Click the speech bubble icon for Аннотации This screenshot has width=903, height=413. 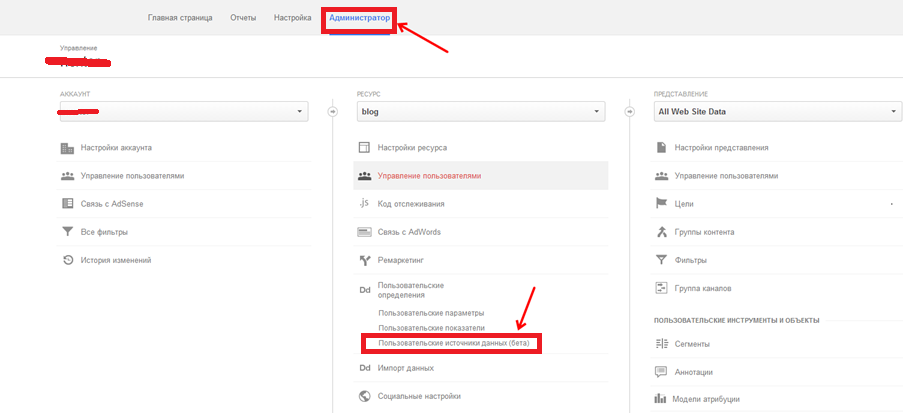(661, 372)
